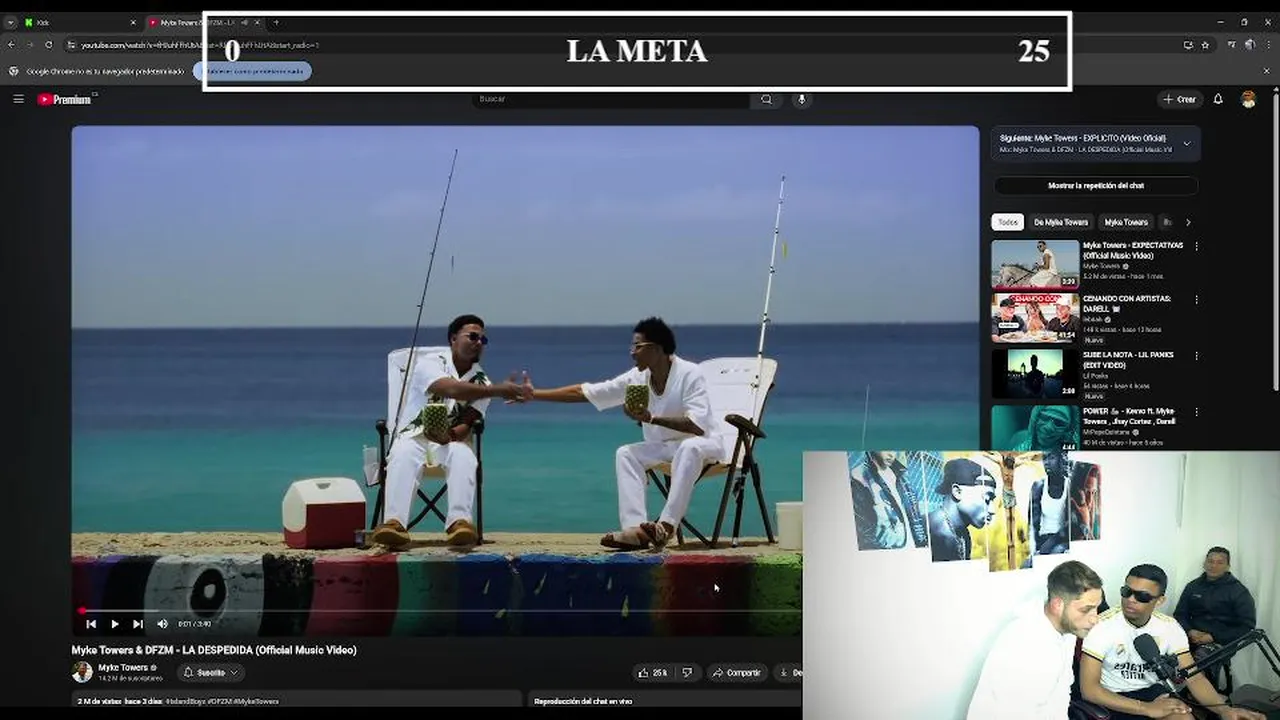Mute the video volume speaker icon
The width and height of the screenshot is (1280, 720).
click(162, 624)
